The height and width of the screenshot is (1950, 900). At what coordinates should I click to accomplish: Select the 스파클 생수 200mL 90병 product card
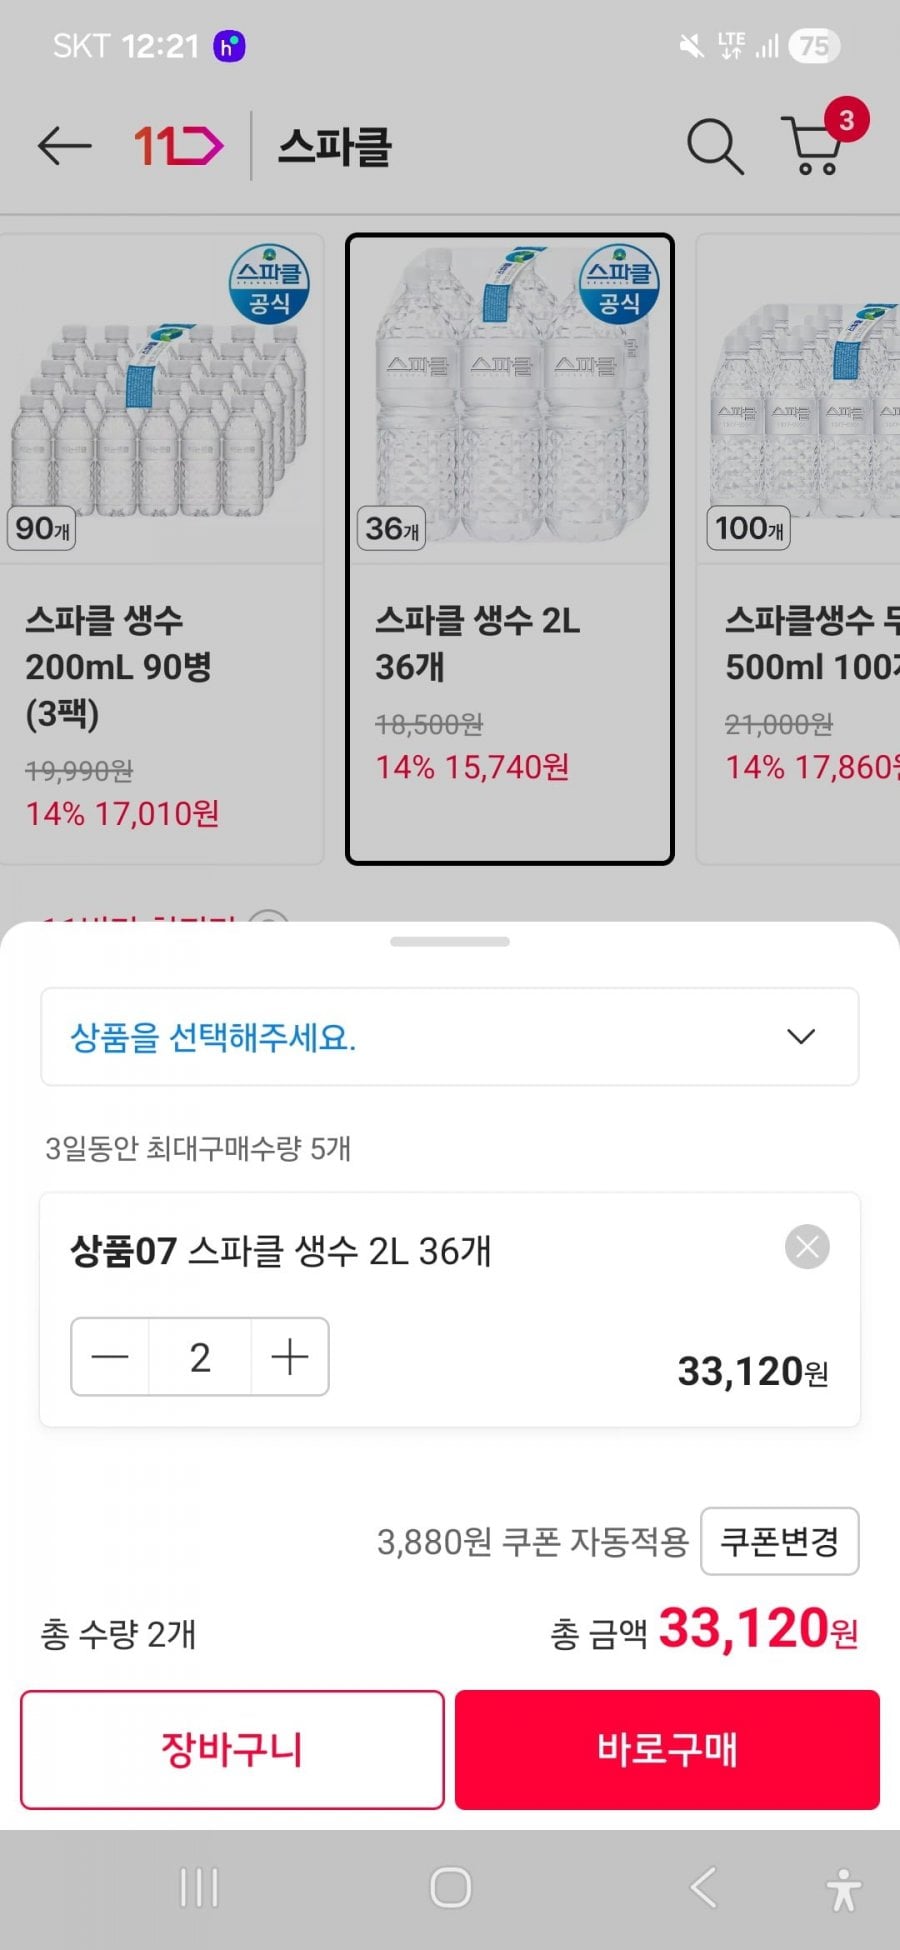tap(161, 549)
